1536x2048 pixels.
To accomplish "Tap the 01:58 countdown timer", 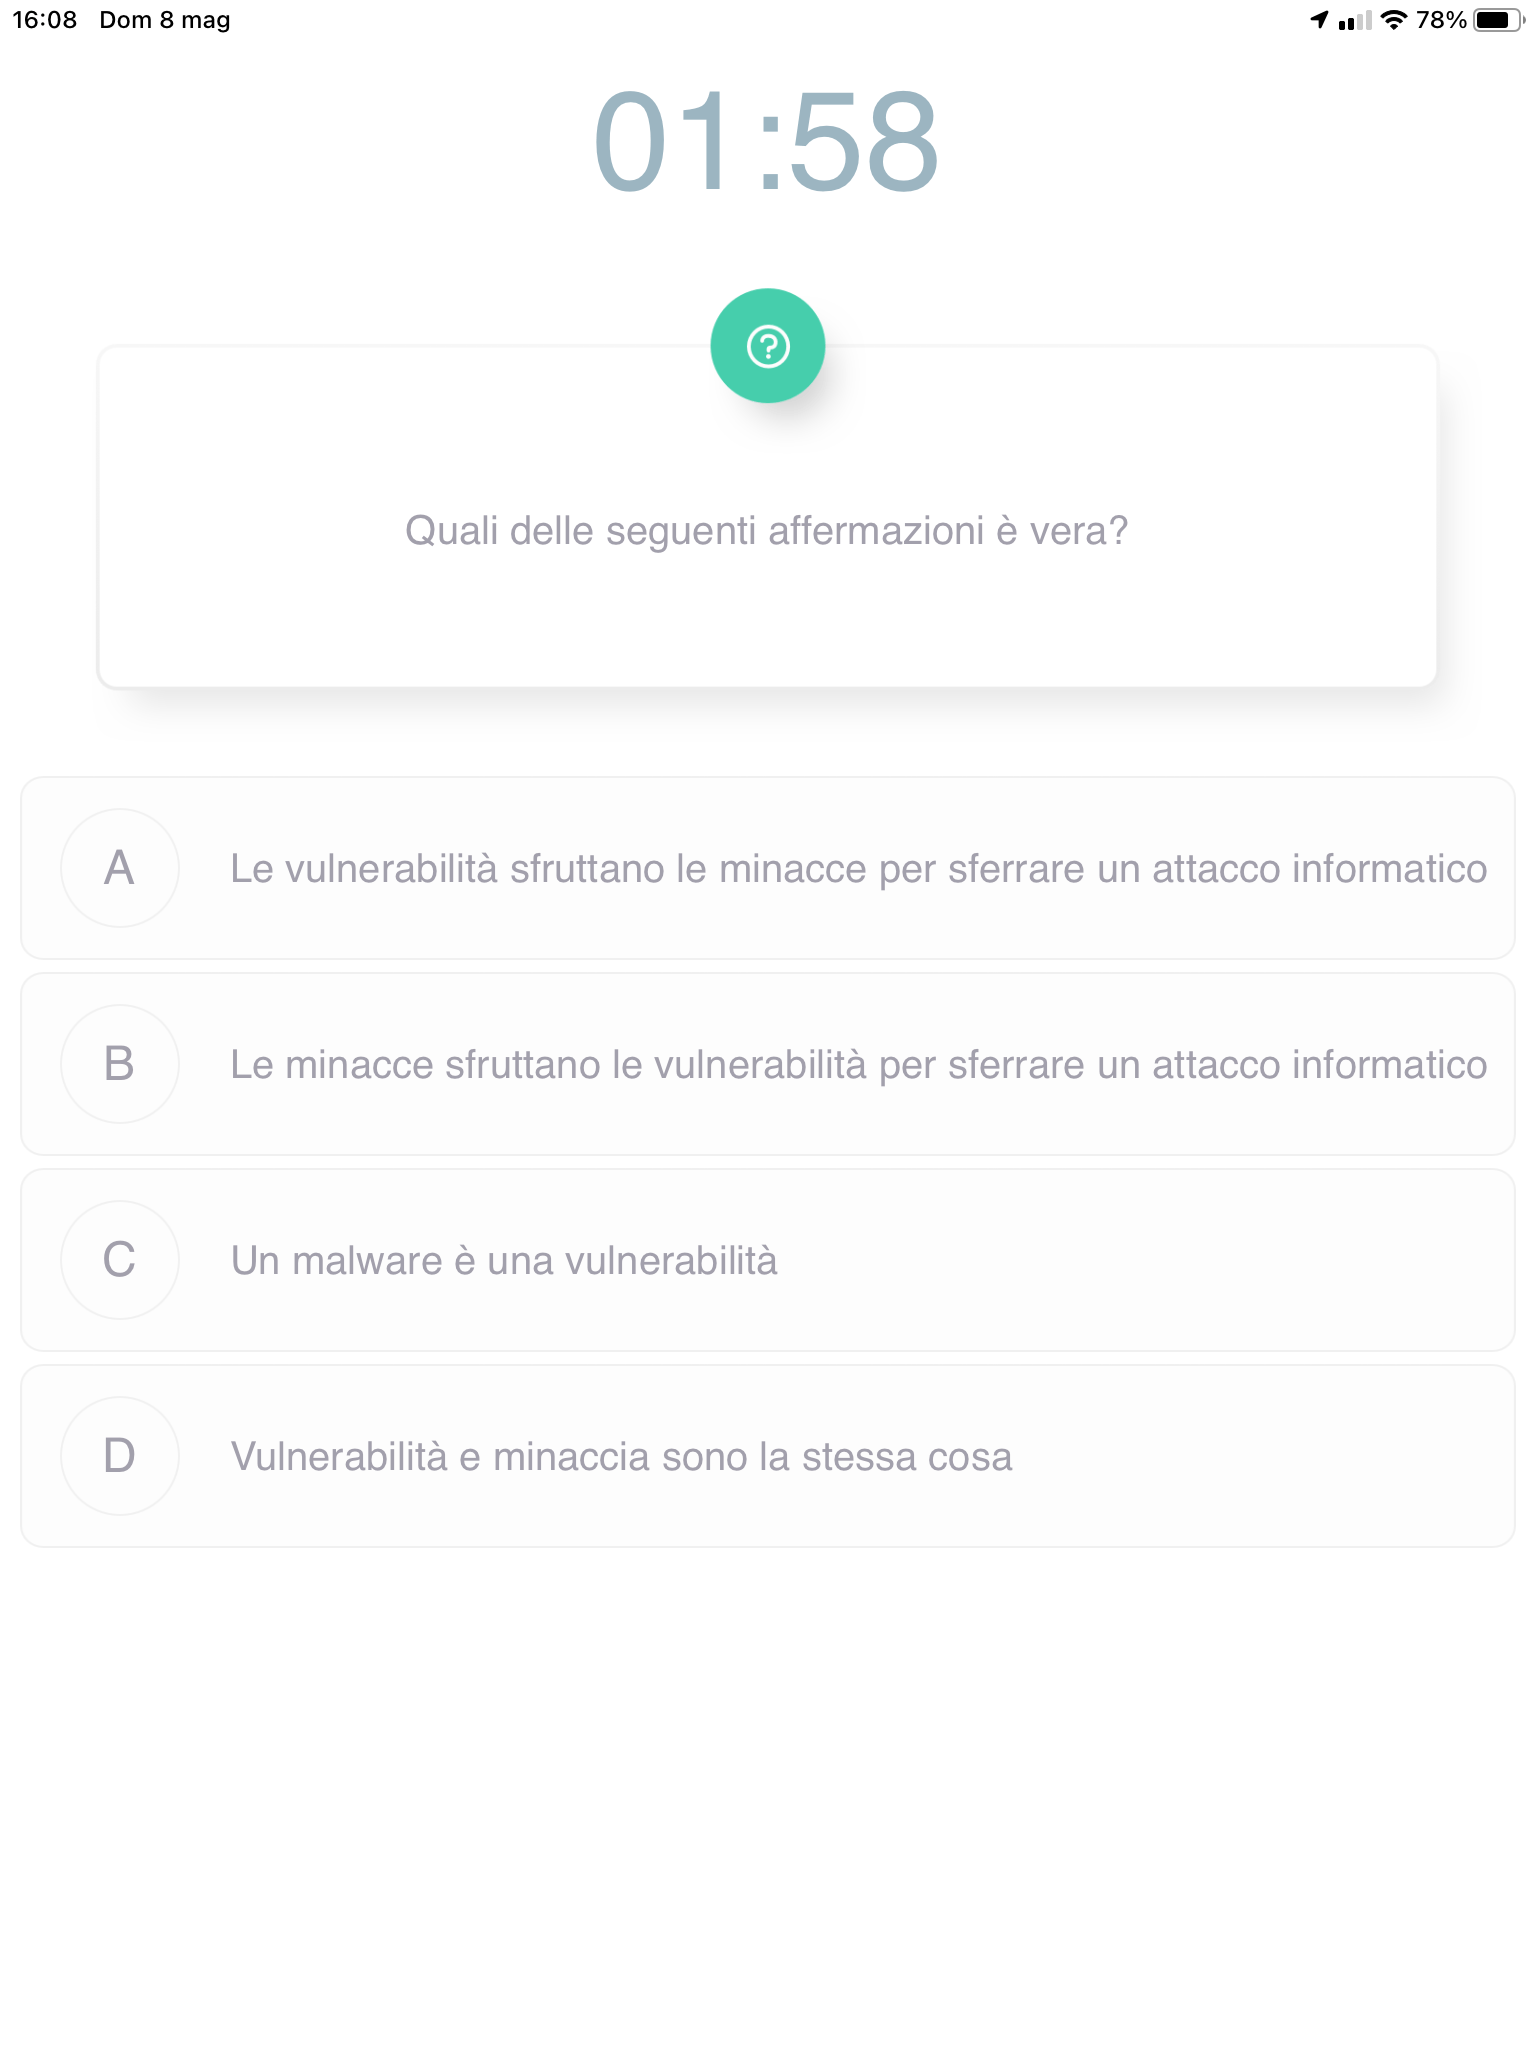I will pyautogui.click(x=767, y=142).
